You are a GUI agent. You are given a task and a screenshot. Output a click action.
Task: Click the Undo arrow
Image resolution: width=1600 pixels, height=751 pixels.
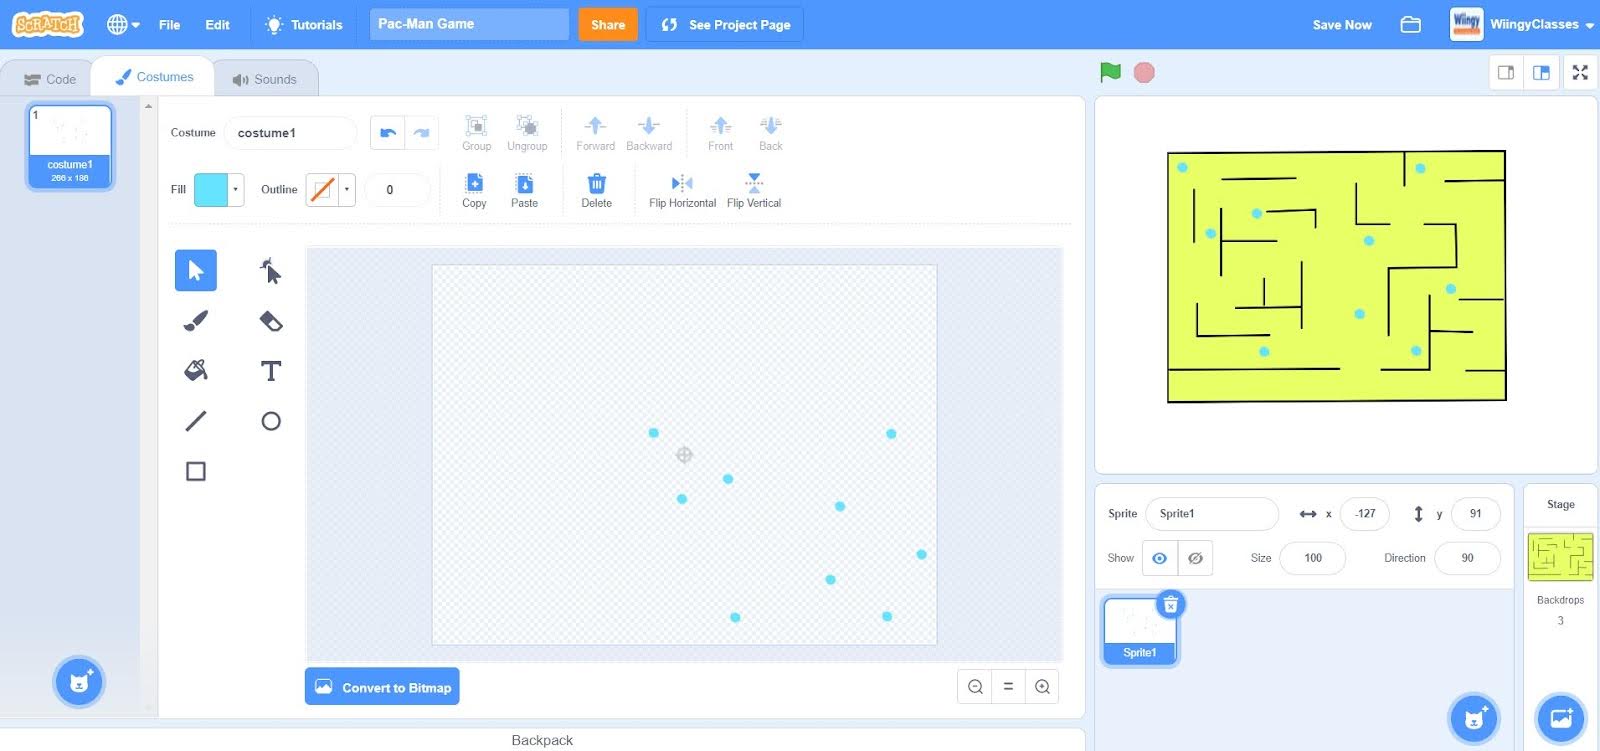point(388,133)
